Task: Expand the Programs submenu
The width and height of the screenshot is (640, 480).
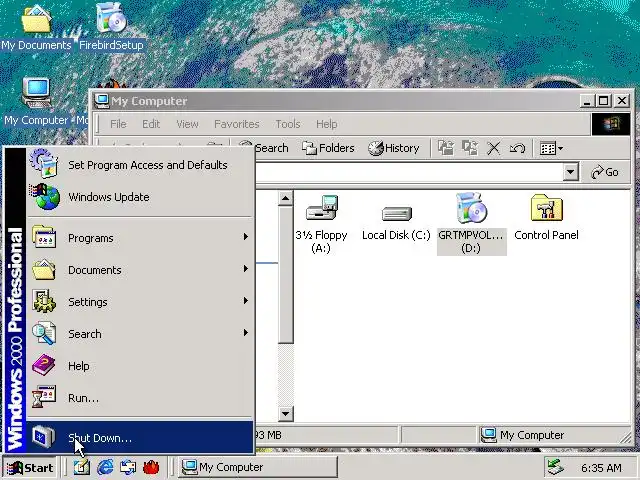Action: tap(140, 238)
